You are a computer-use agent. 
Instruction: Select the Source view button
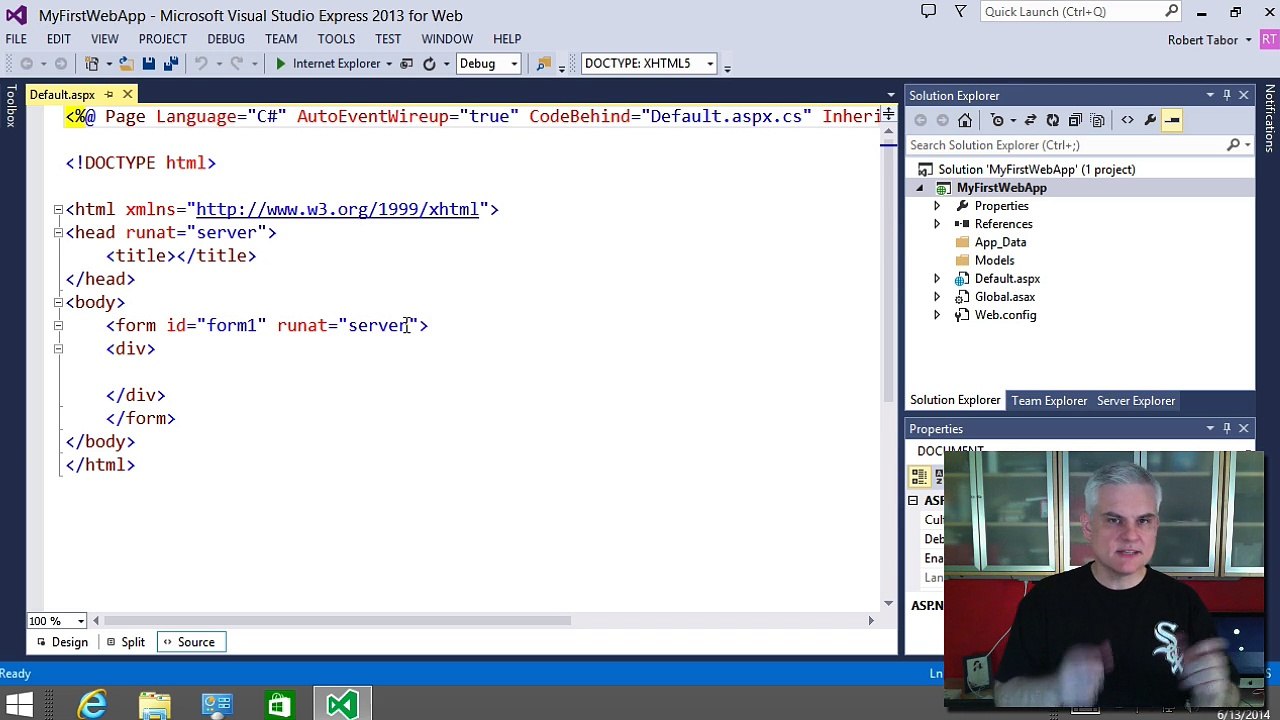192,642
